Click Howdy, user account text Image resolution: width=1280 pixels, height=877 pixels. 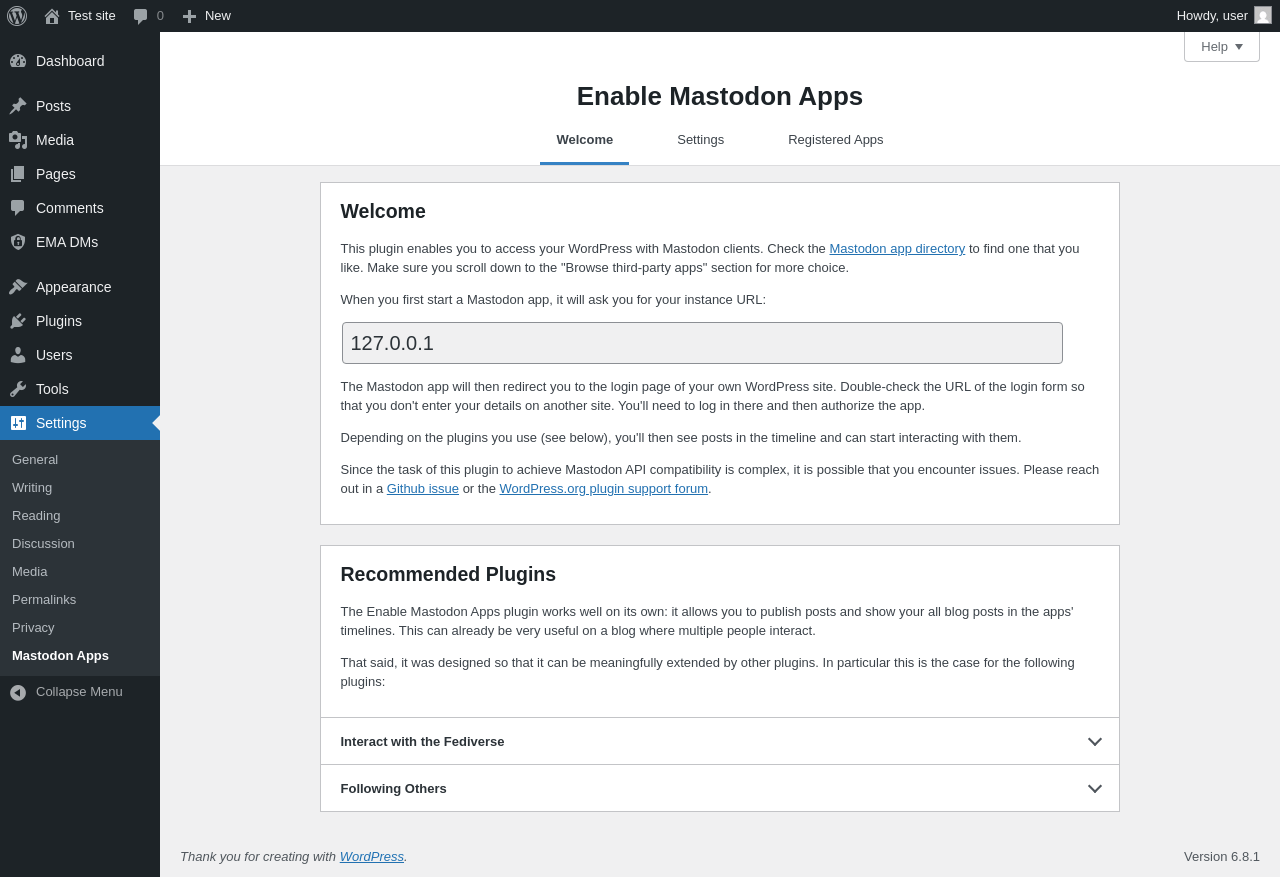(x=1212, y=16)
